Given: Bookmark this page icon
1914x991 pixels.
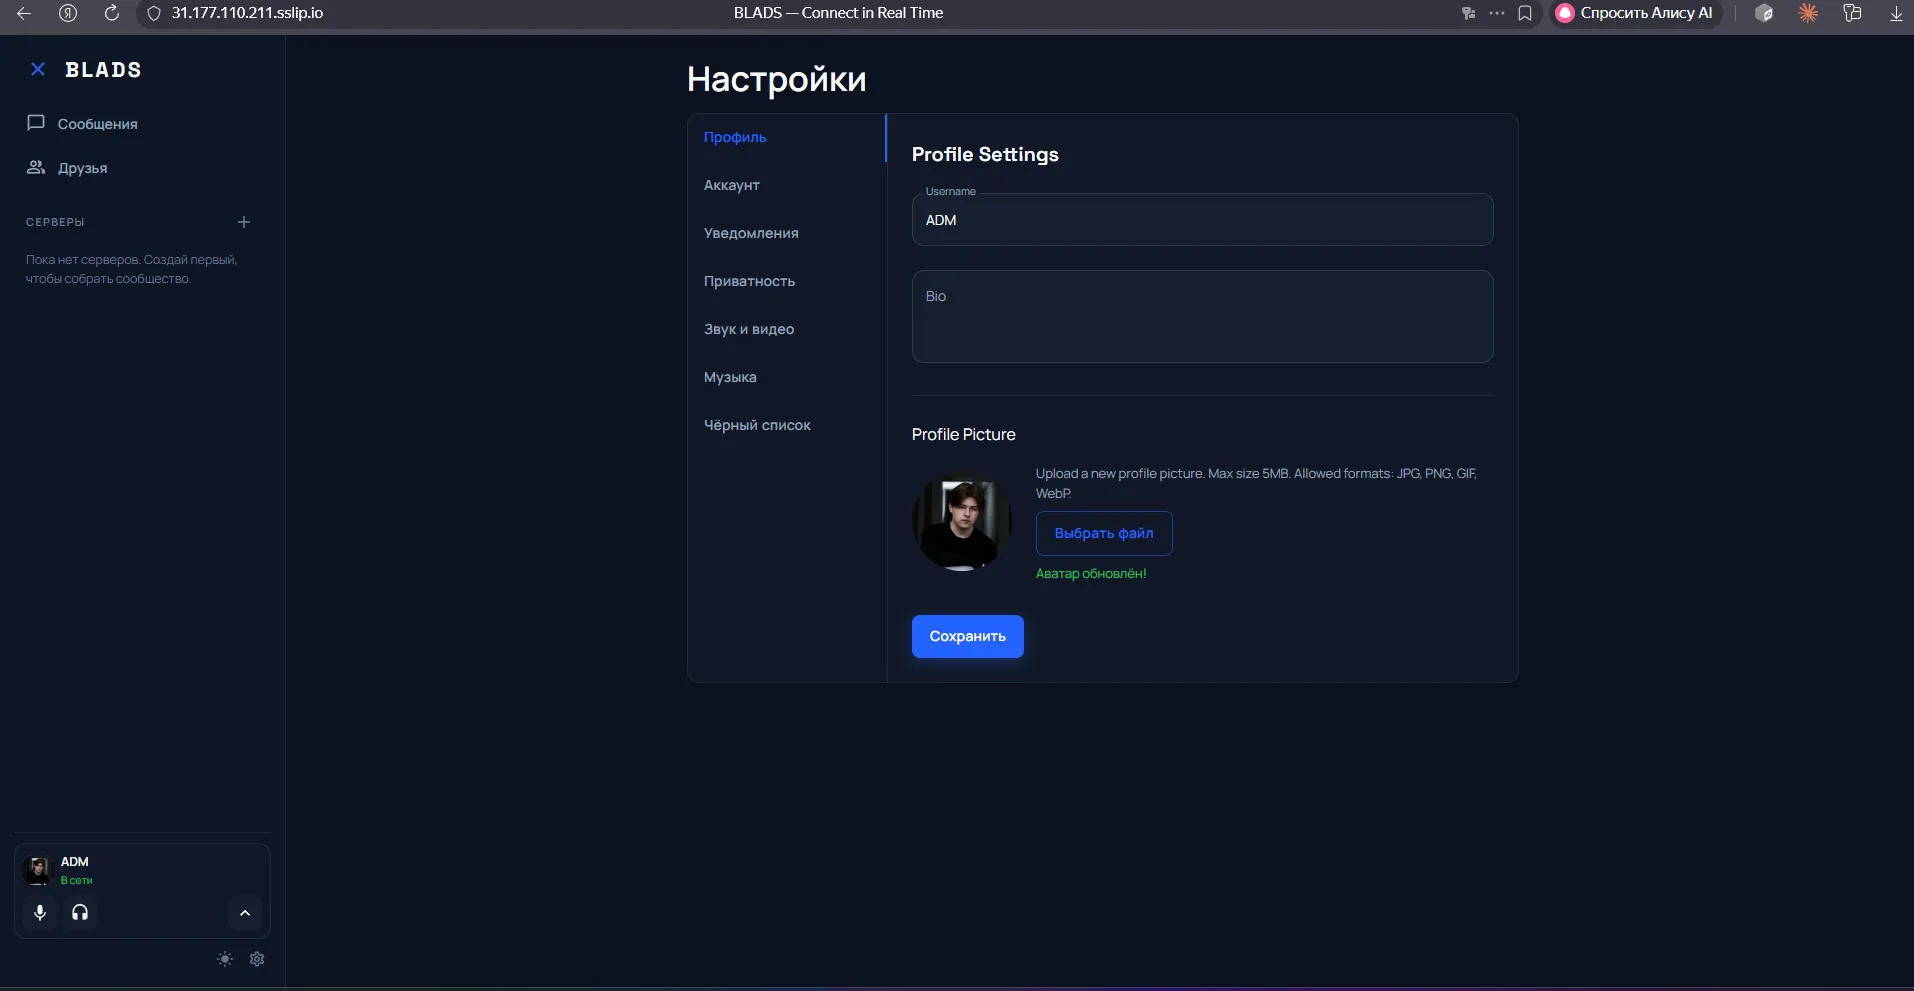Looking at the screenshot, I should point(1525,13).
